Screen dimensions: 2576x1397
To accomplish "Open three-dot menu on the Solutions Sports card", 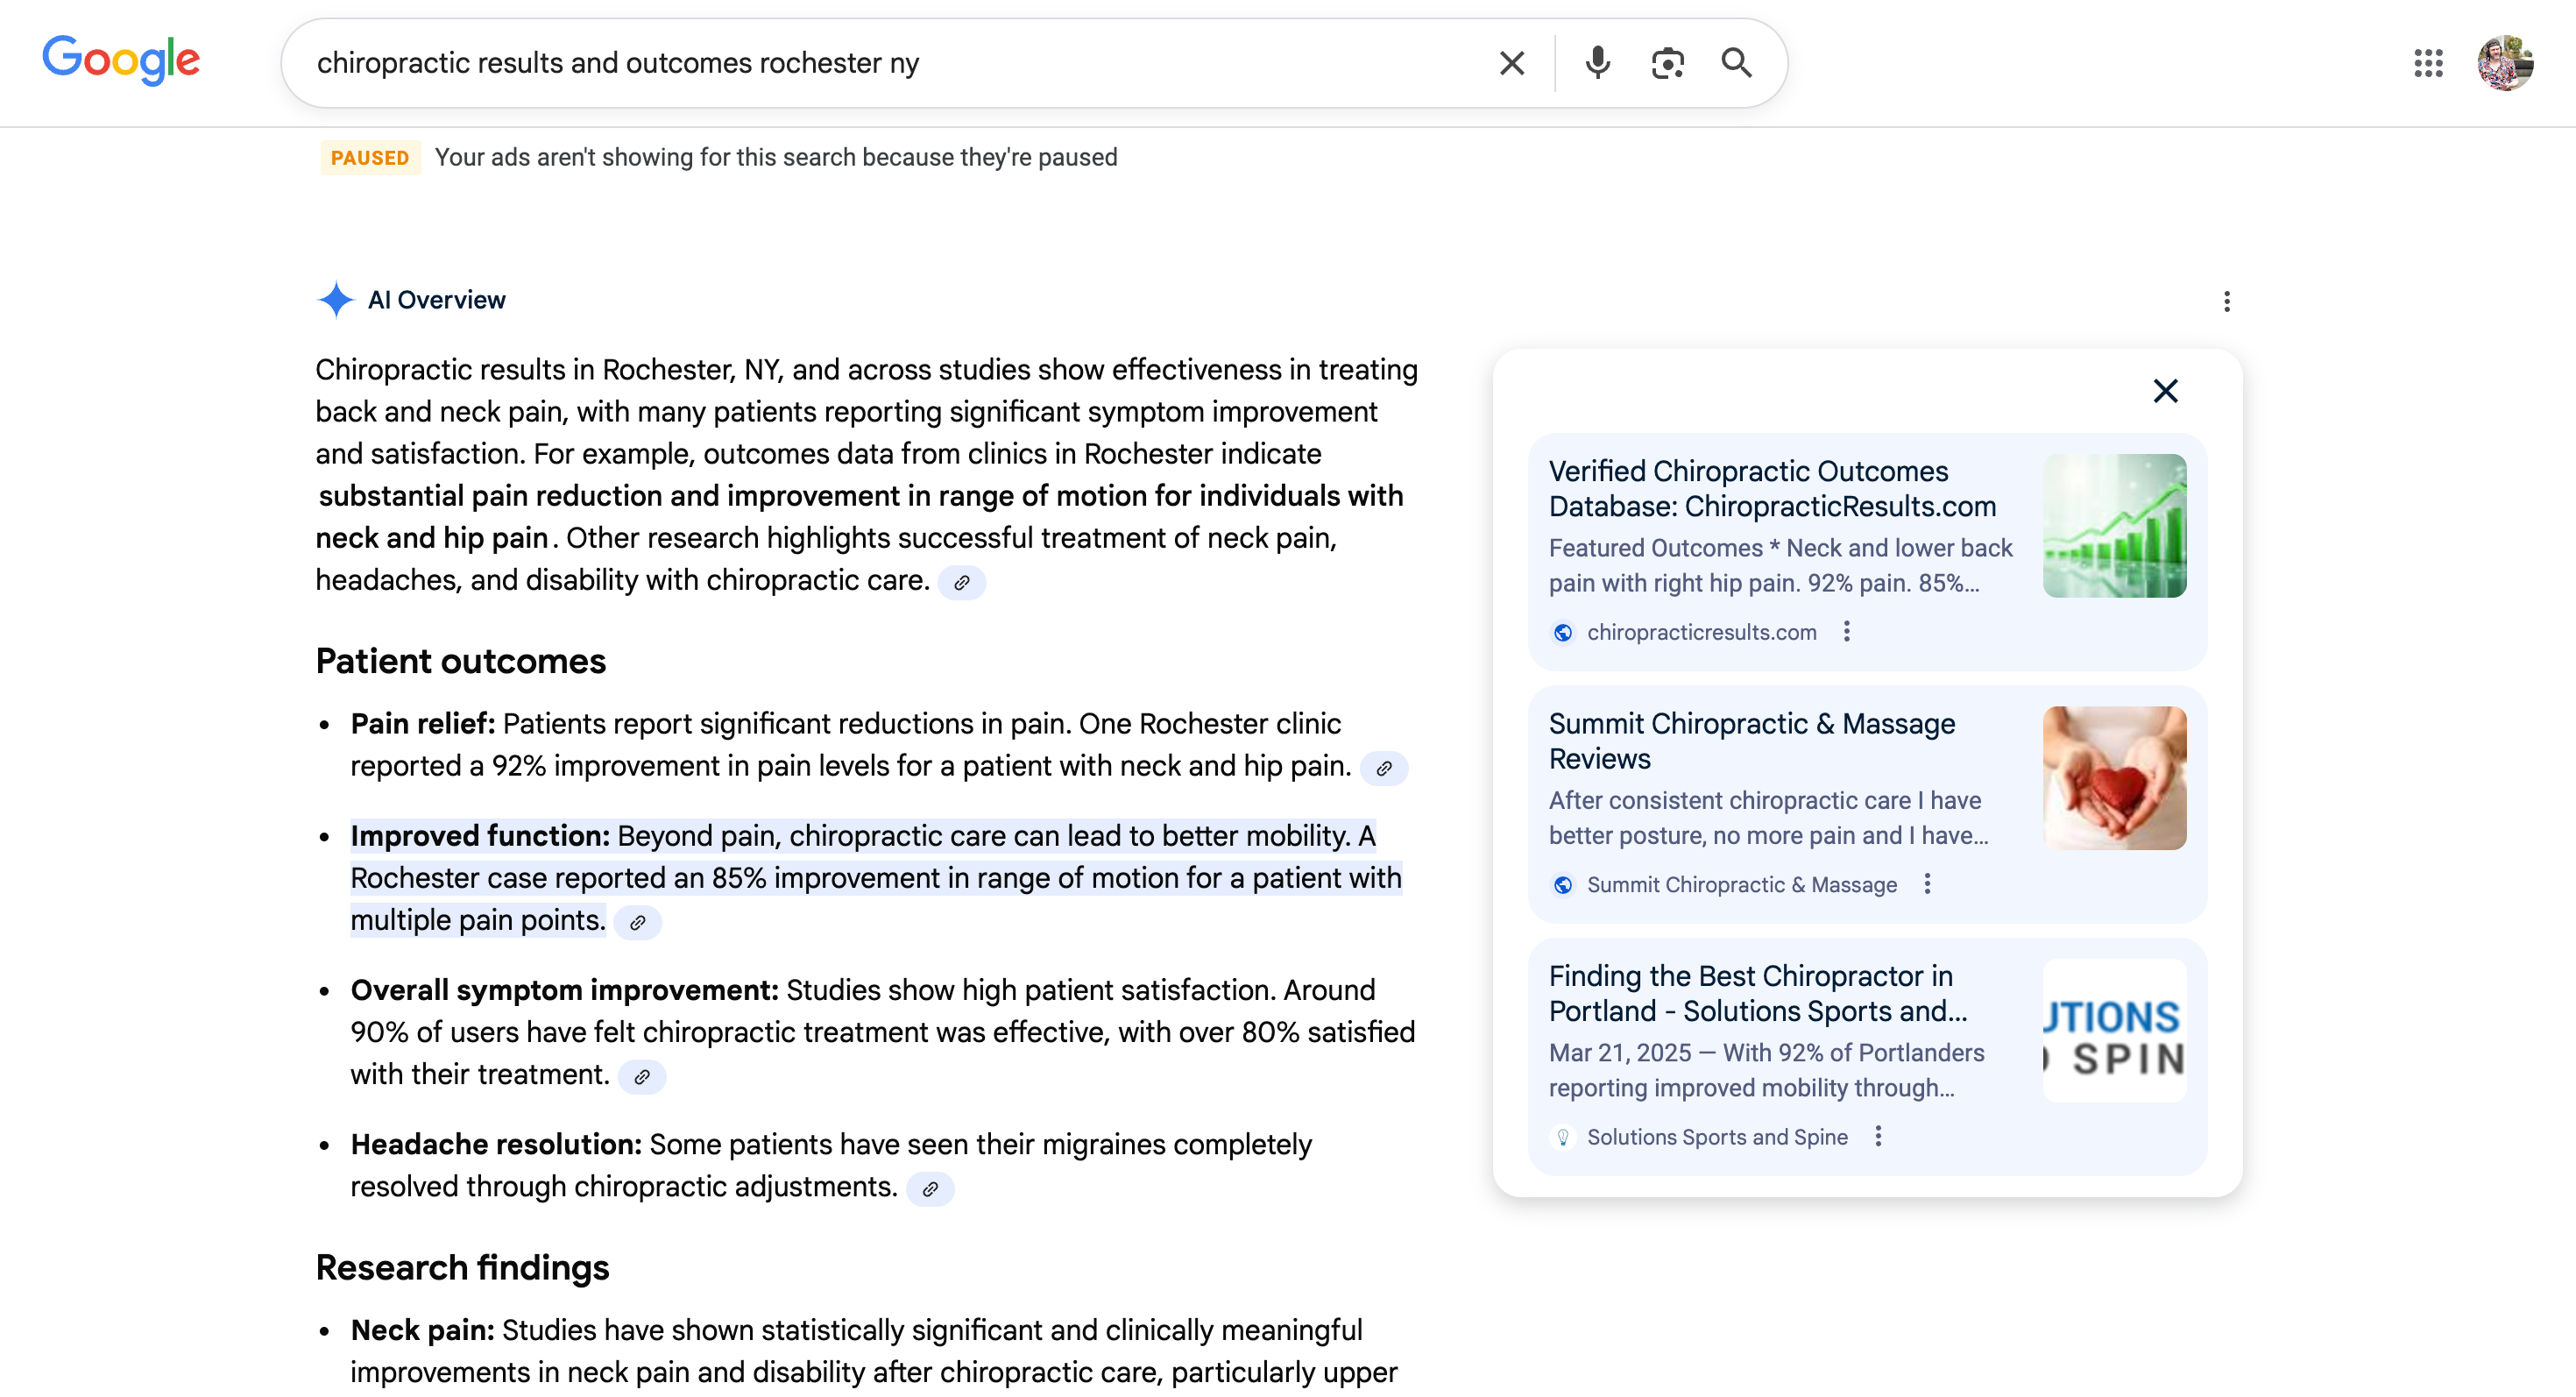I will tap(1879, 1136).
